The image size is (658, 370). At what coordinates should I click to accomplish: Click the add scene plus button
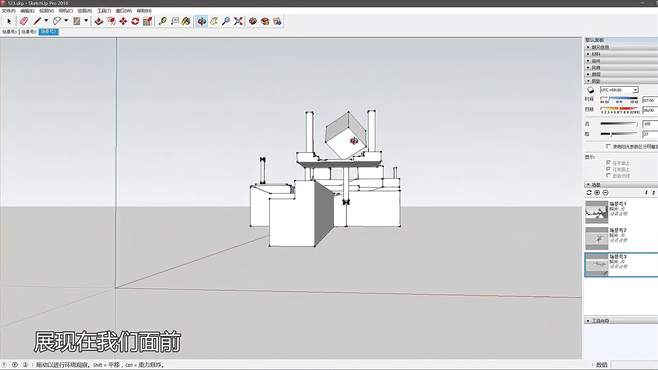coord(597,193)
